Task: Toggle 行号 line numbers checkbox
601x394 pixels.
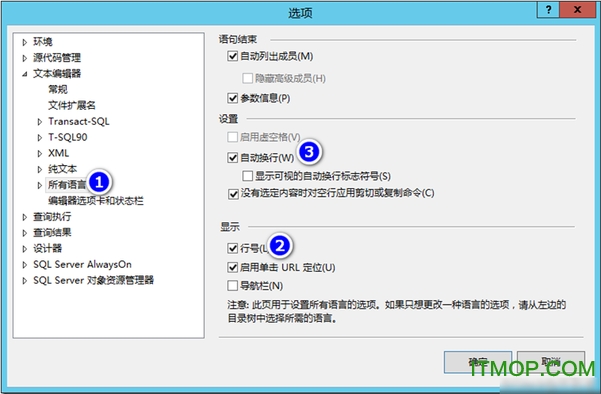Action: coord(233,248)
